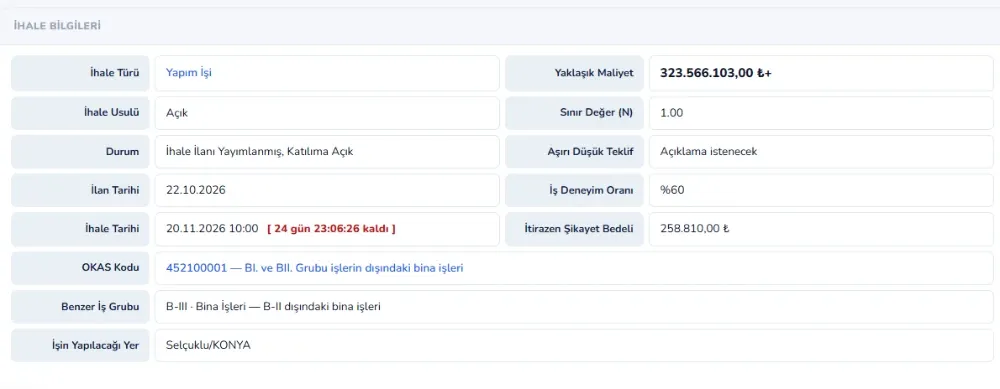Select the 258.810,00 ₺ amount

click(x=695, y=228)
